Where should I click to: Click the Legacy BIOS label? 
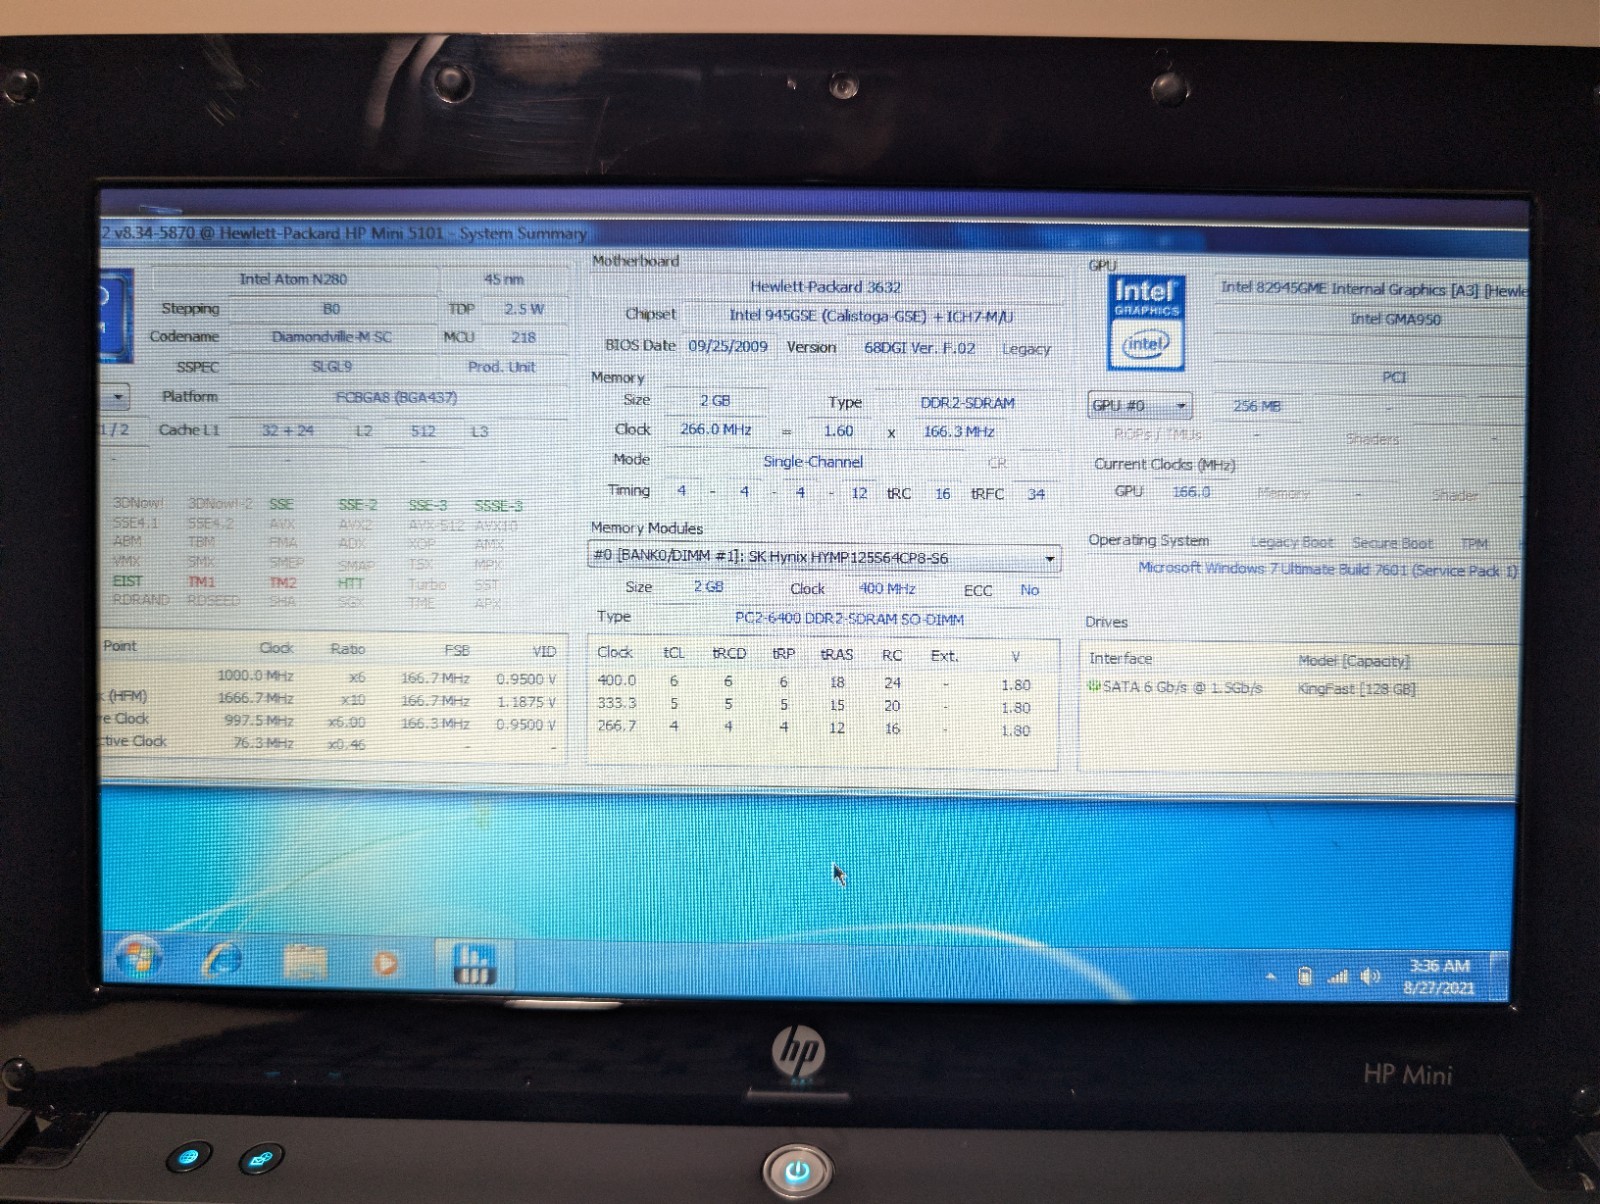(1026, 349)
